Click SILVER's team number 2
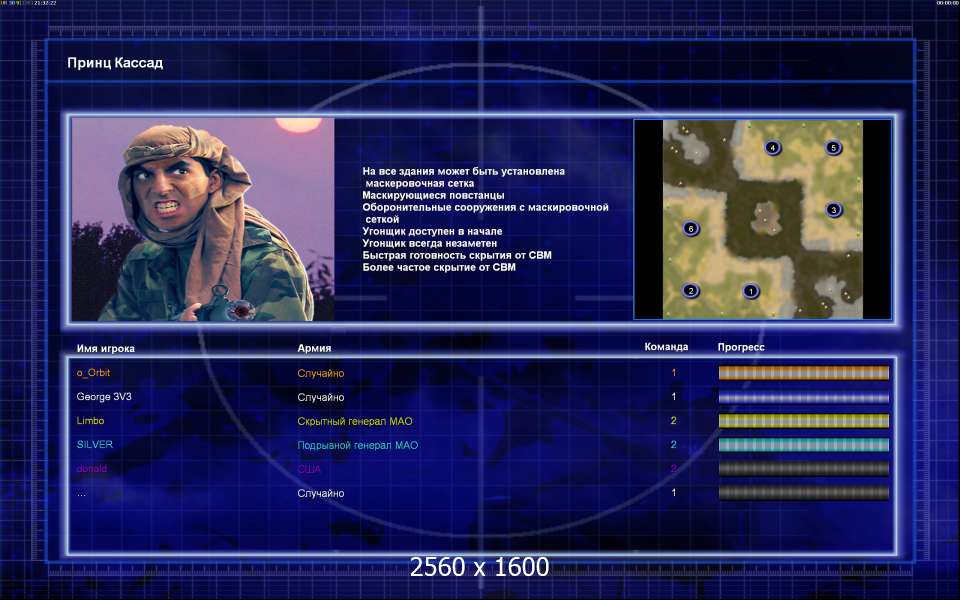960x600 pixels. (673, 444)
